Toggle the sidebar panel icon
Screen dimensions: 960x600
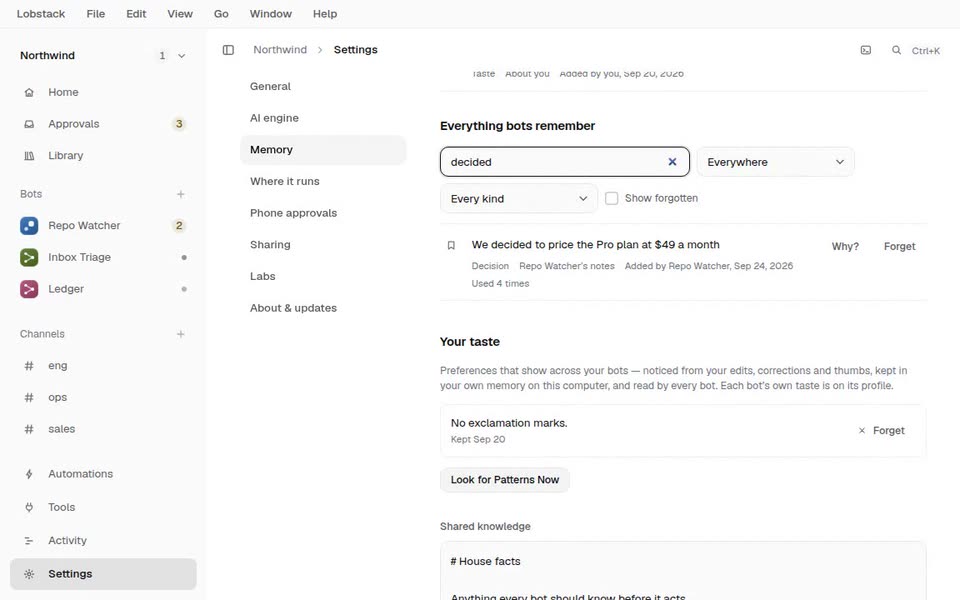tap(228, 50)
